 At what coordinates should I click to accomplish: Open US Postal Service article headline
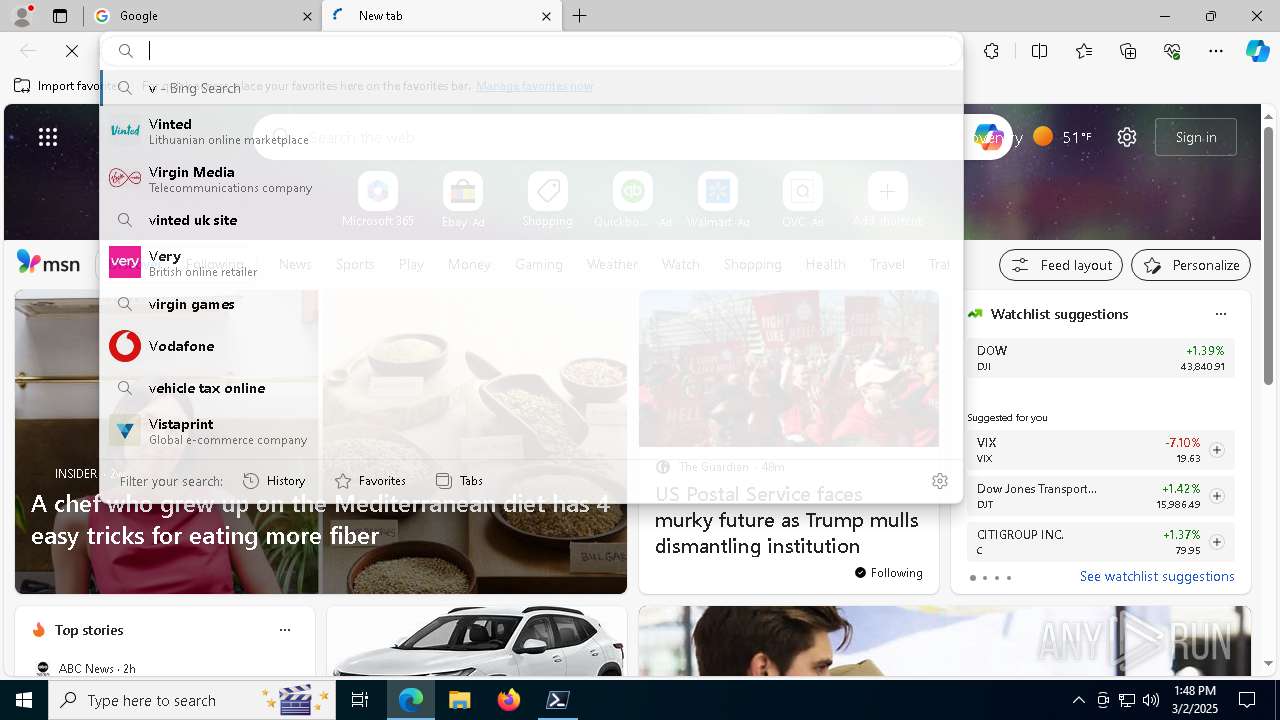tap(786, 520)
